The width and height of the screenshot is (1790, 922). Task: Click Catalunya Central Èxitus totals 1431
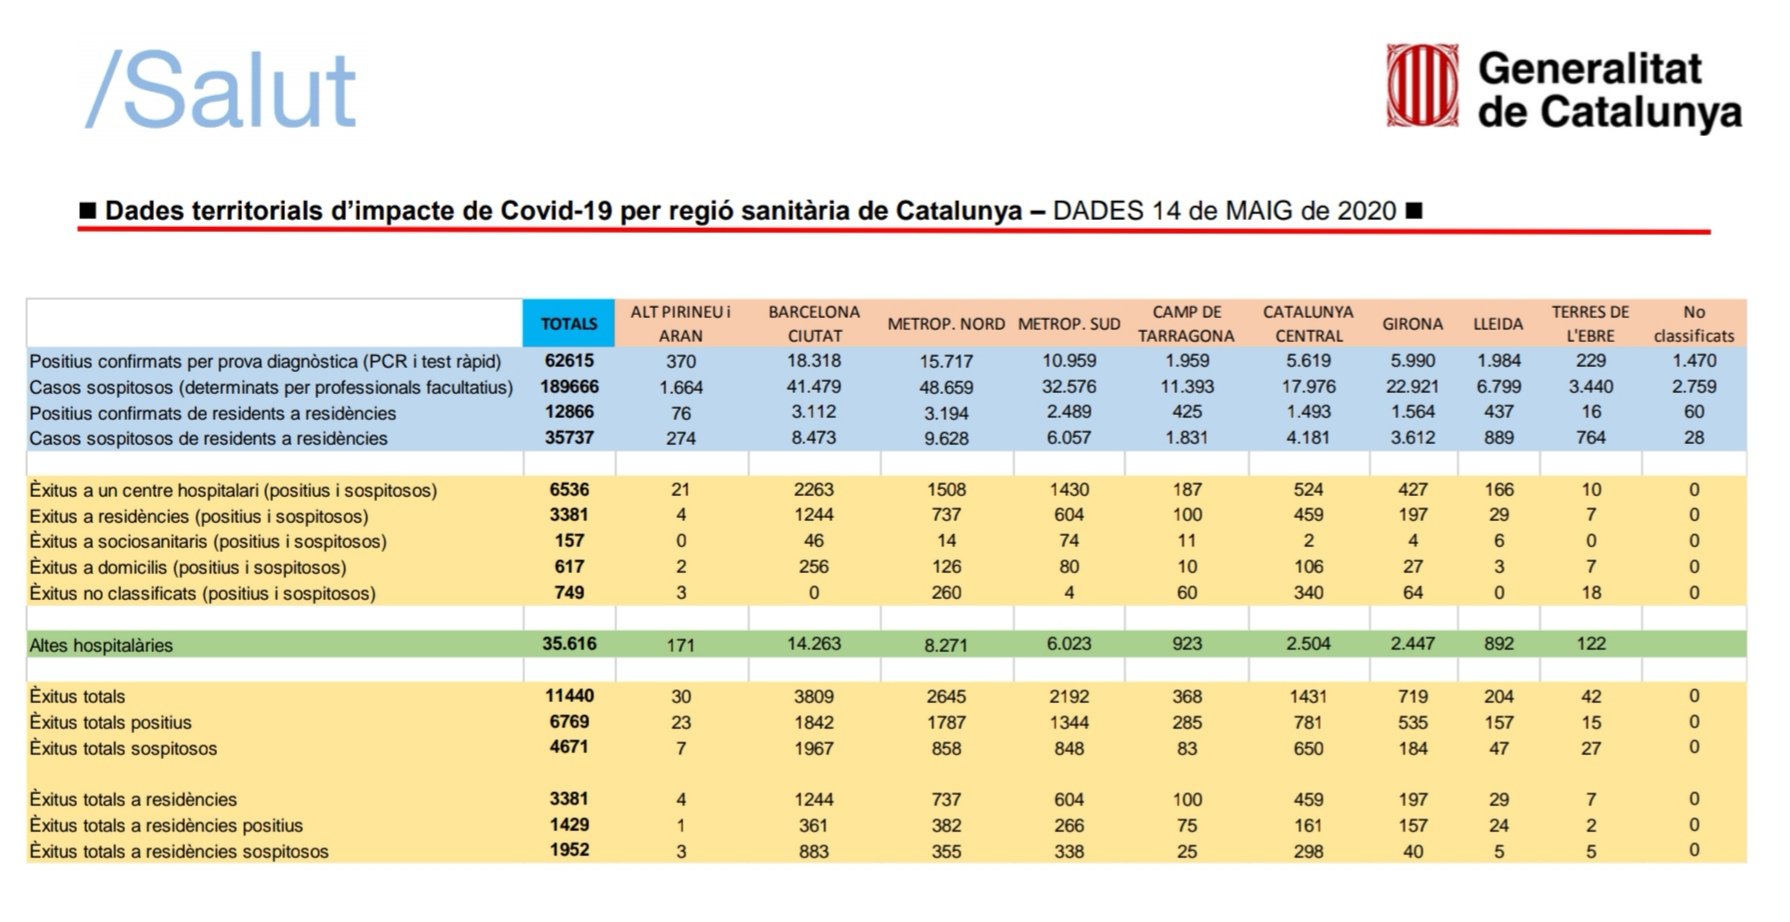[x=1308, y=696]
